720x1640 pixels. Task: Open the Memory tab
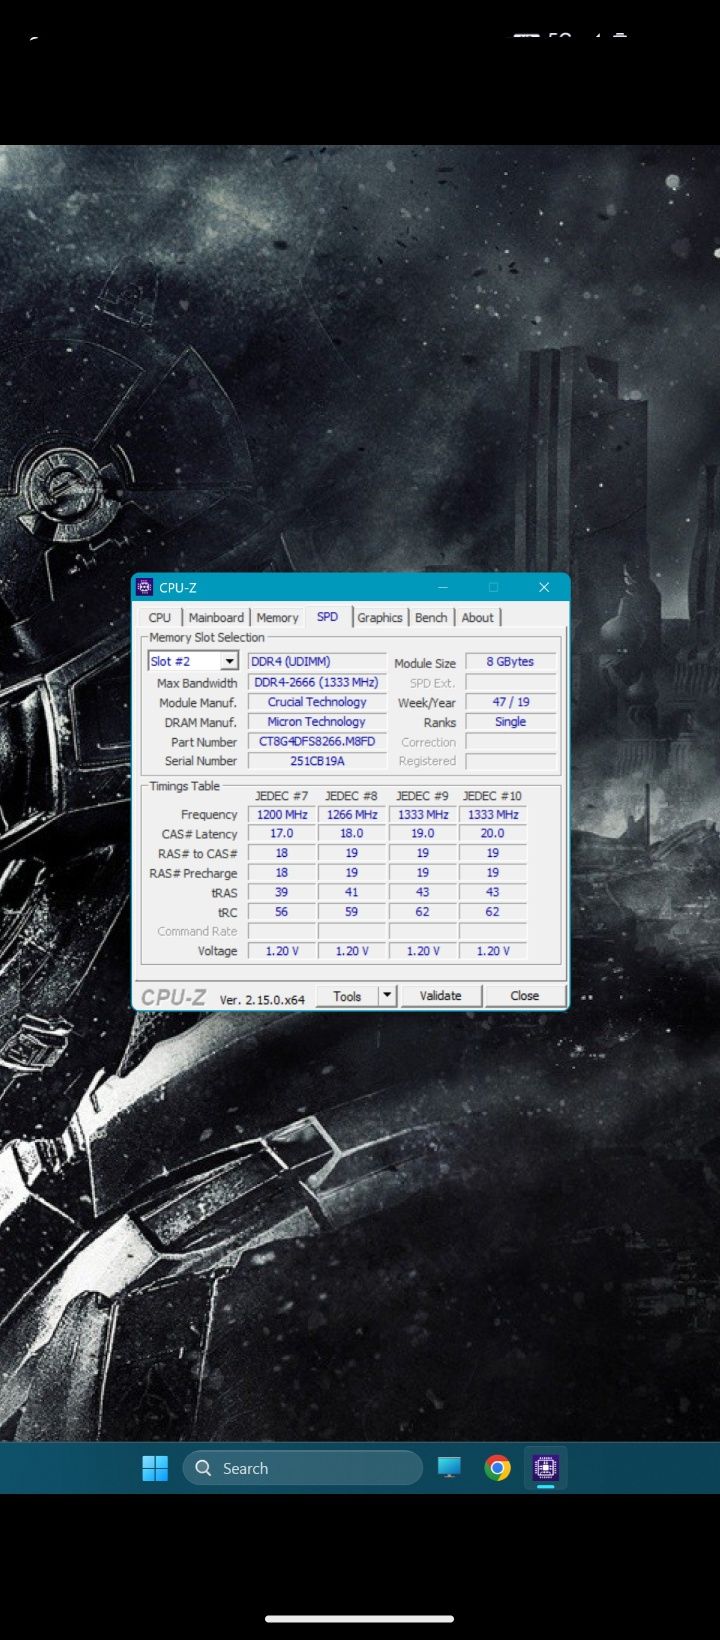pyautogui.click(x=277, y=617)
